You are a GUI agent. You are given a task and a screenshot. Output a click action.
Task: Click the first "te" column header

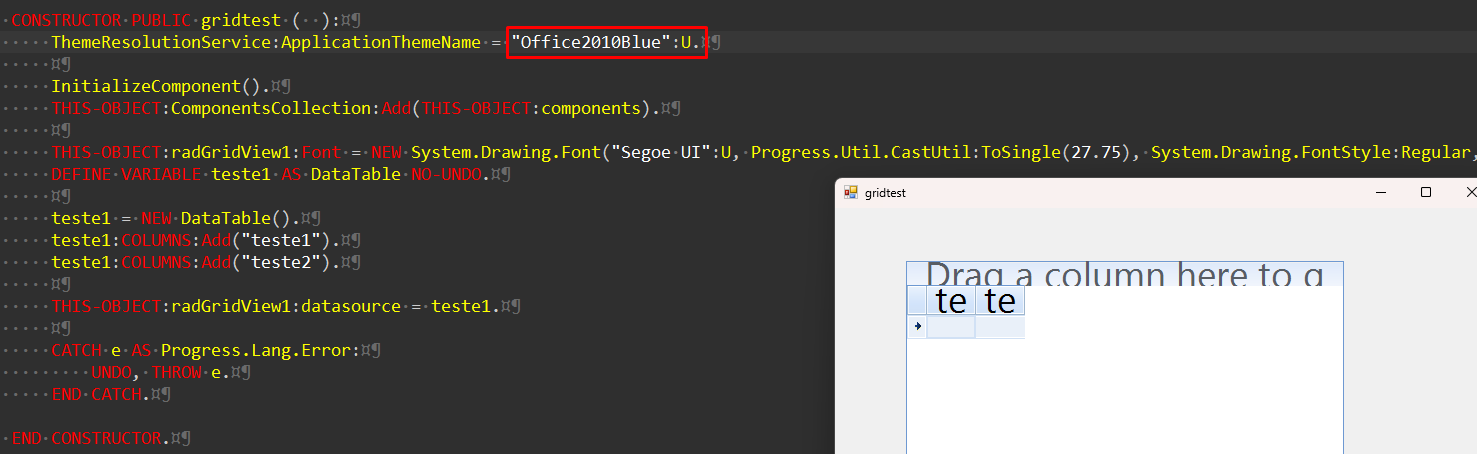950,301
